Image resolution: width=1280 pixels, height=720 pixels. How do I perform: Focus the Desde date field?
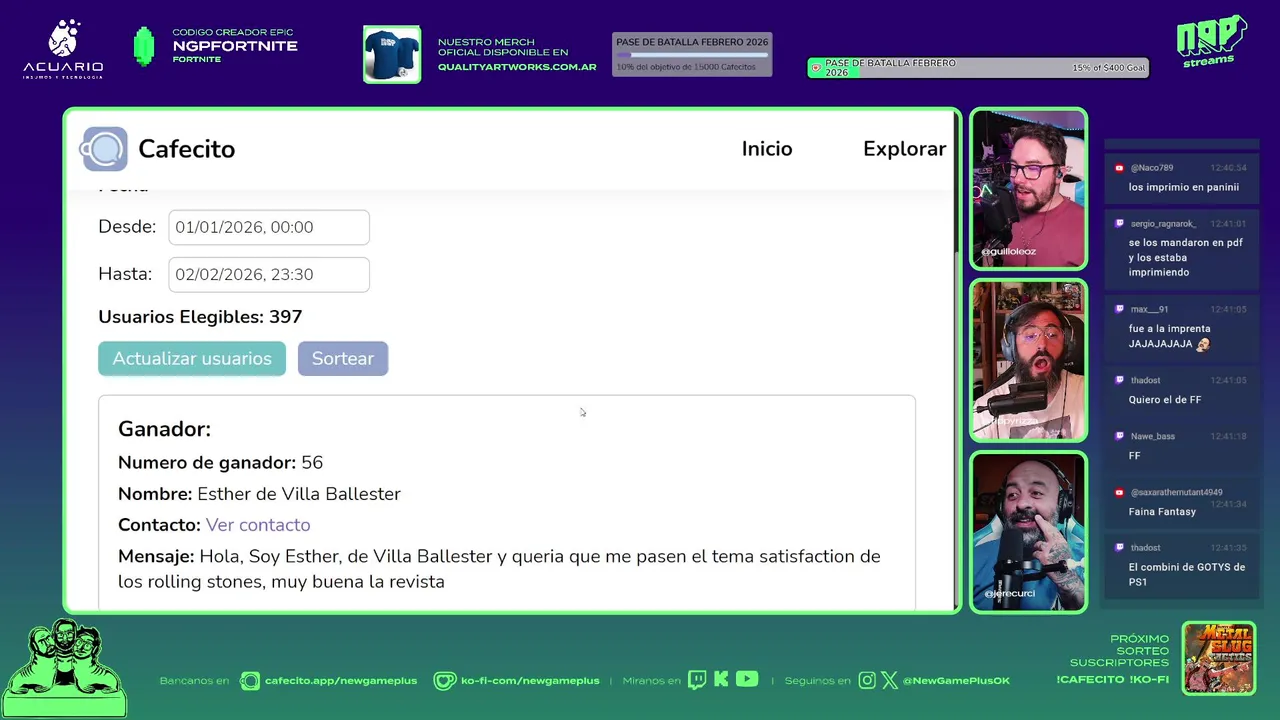[269, 227]
